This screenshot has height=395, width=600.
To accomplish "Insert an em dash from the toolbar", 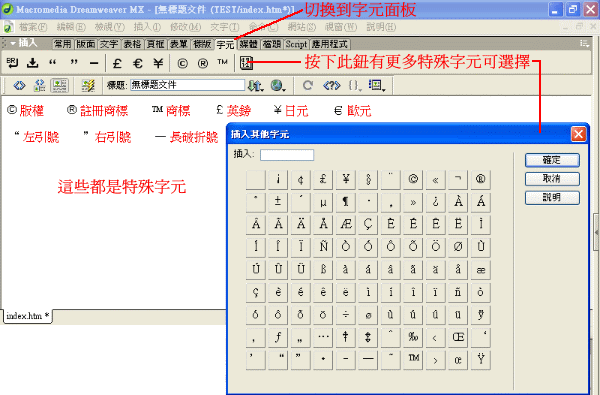I will coord(94,63).
